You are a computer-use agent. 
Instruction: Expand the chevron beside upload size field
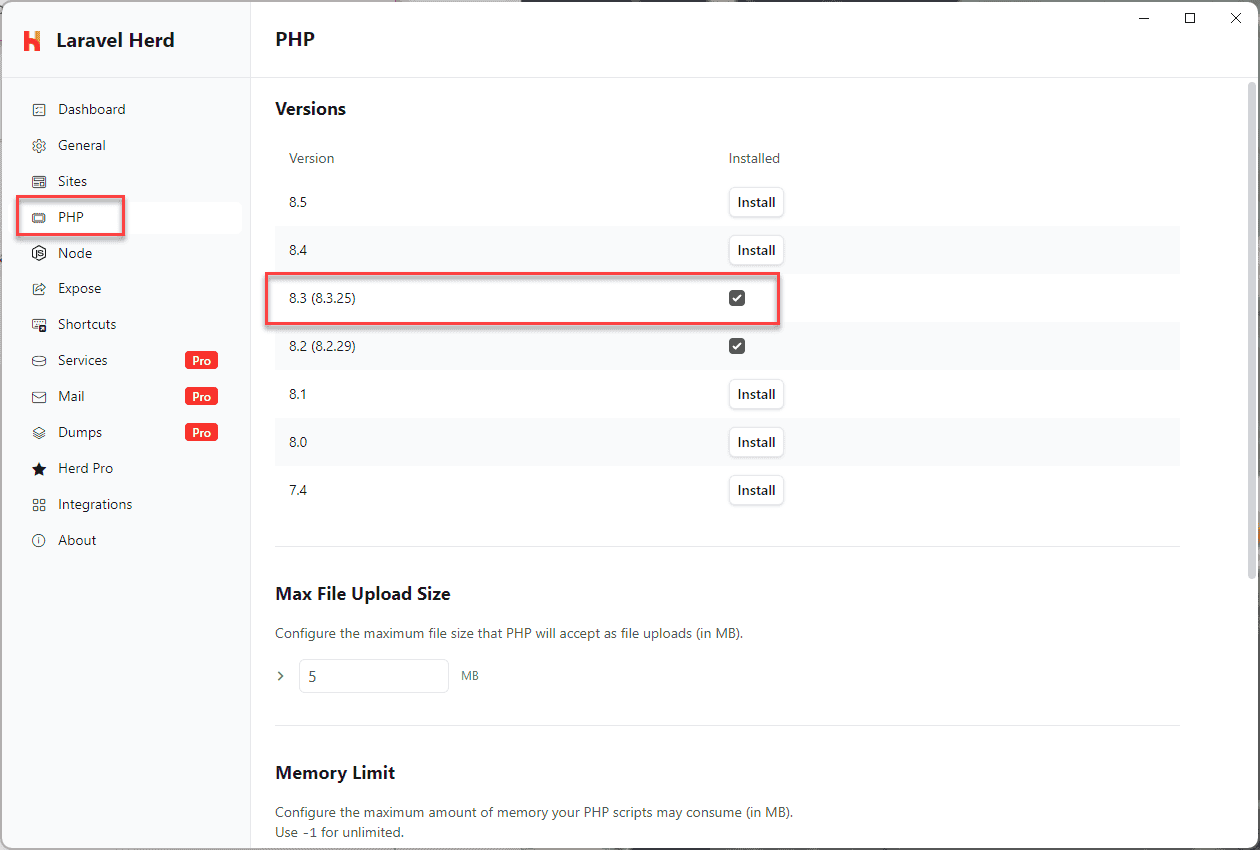coord(281,676)
